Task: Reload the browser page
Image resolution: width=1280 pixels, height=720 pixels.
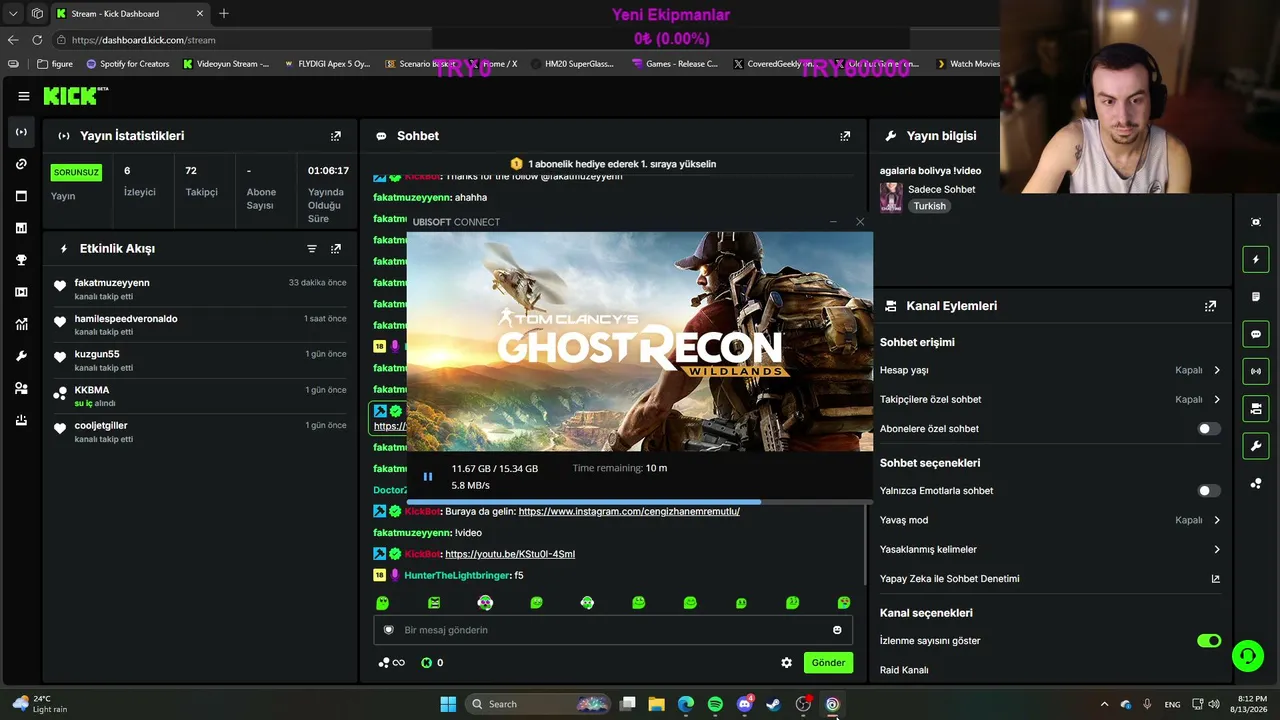Action: click(x=37, y=40)
